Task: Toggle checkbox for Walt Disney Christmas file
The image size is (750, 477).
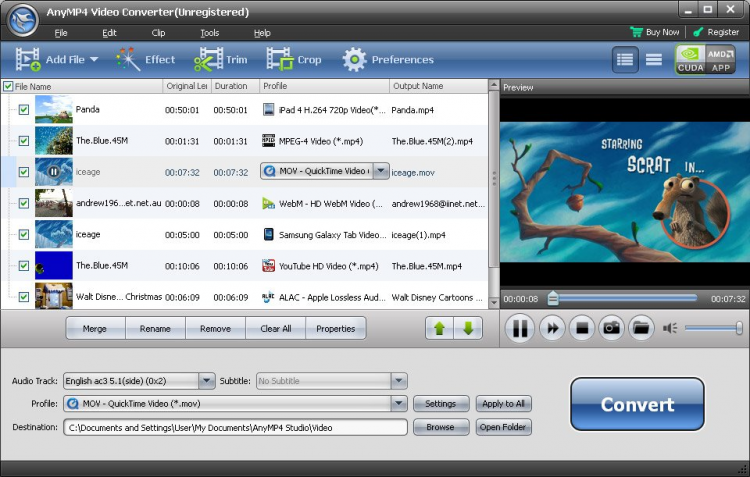Action: tap(24, 297)
